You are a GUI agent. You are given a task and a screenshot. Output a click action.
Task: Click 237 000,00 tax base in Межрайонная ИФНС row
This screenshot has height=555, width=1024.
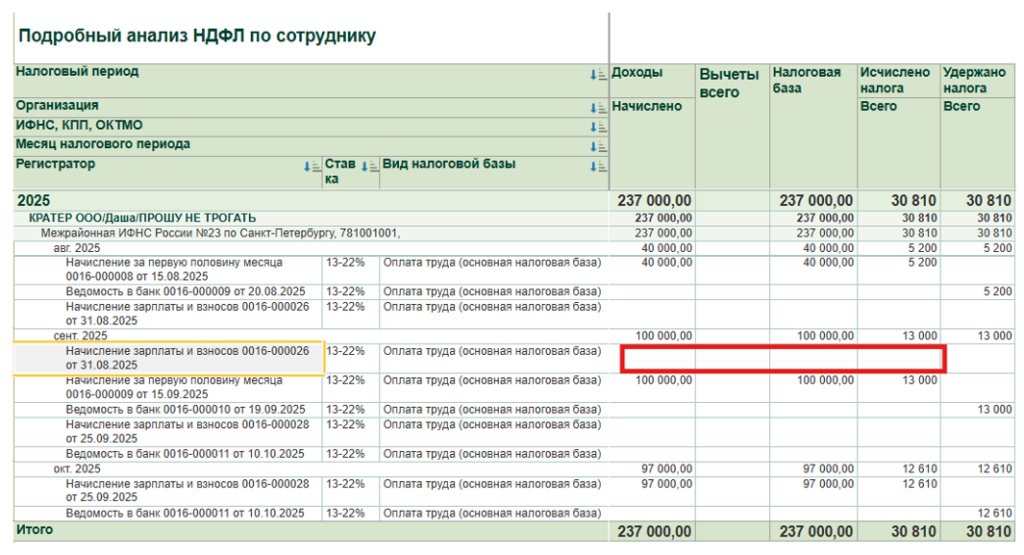point(825,233)
